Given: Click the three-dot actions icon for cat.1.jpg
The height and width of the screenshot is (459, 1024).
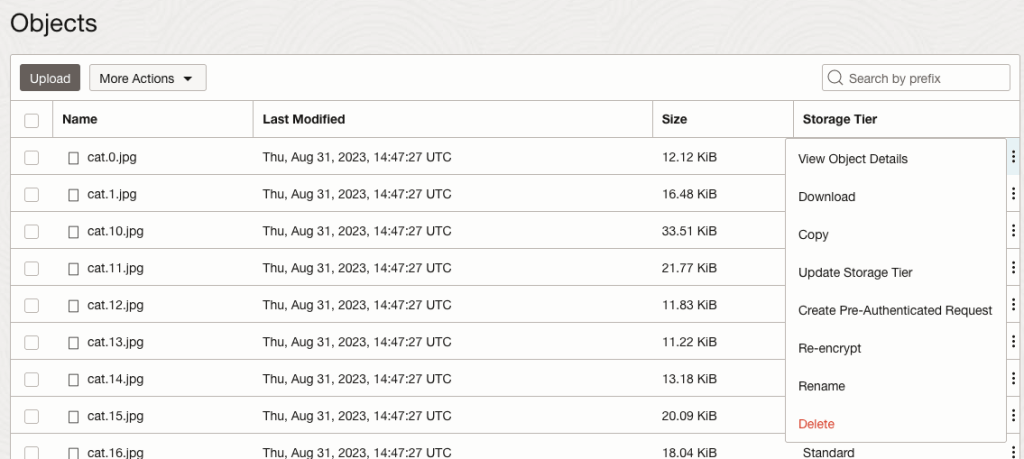Looking at the screenshot, I should 1013,194.
